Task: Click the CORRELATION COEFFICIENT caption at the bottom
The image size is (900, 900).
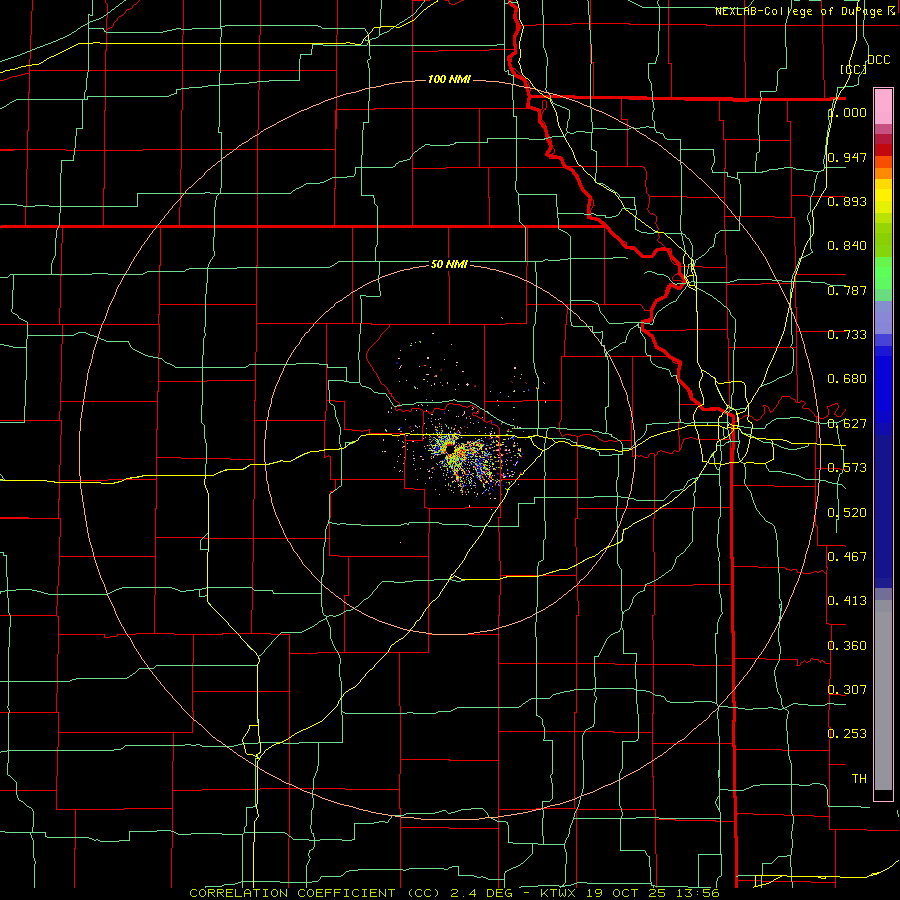Action: (454, 893)
